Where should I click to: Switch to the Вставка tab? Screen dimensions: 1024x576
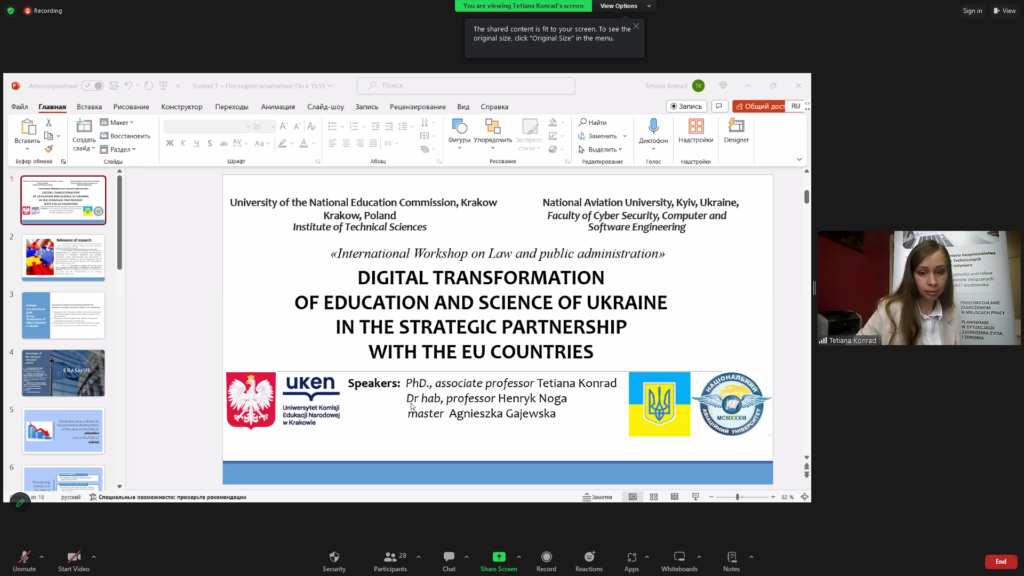coord(89,106)
